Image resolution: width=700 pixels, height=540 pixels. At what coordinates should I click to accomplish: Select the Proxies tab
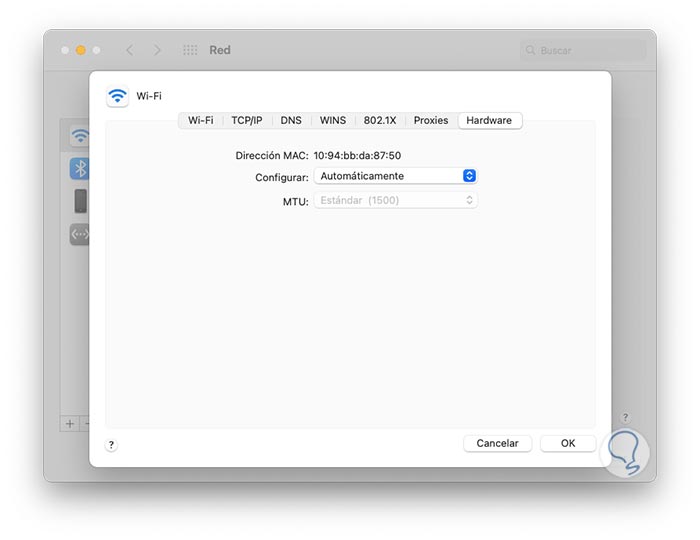pos(431,120)
